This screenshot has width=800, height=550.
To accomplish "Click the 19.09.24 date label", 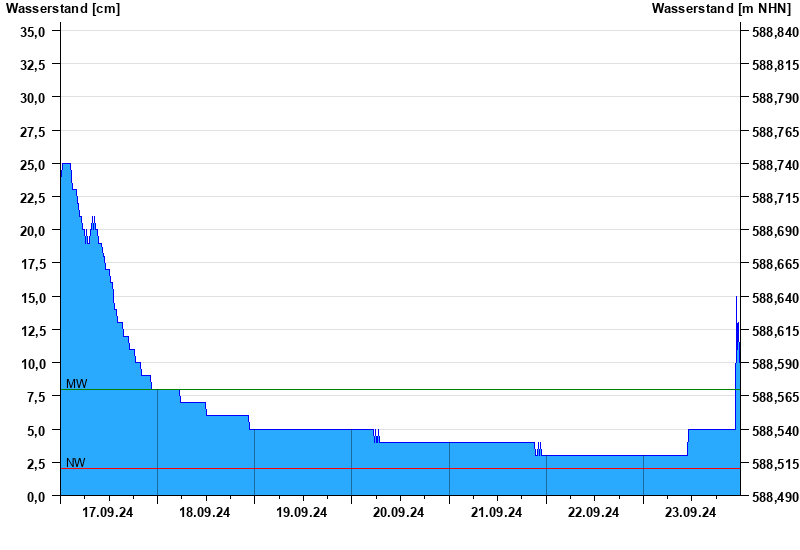I will pyautogui.click(x=302, y=512).
